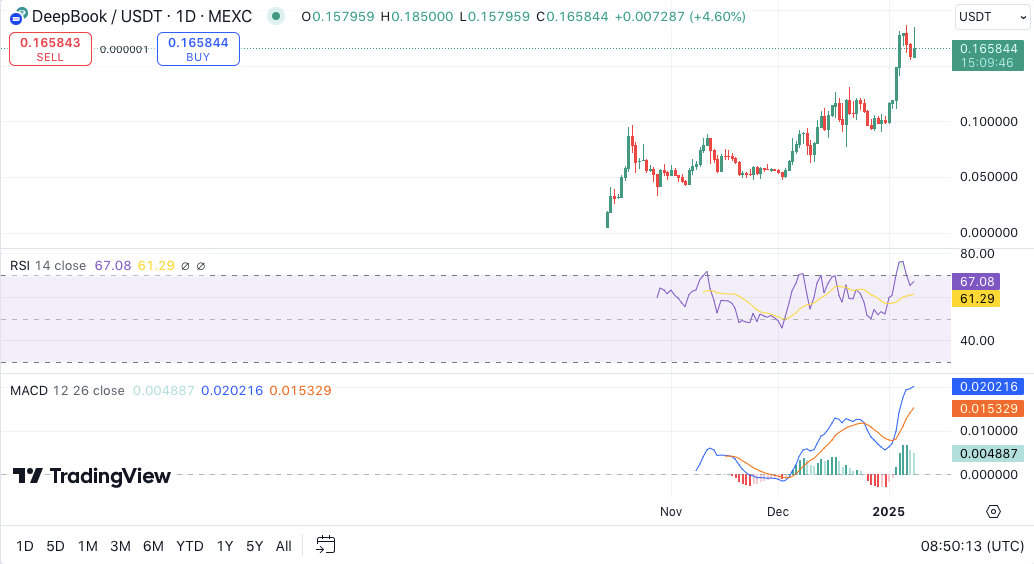
Task: Select the 5Y time range
Action: pos(255,546)
